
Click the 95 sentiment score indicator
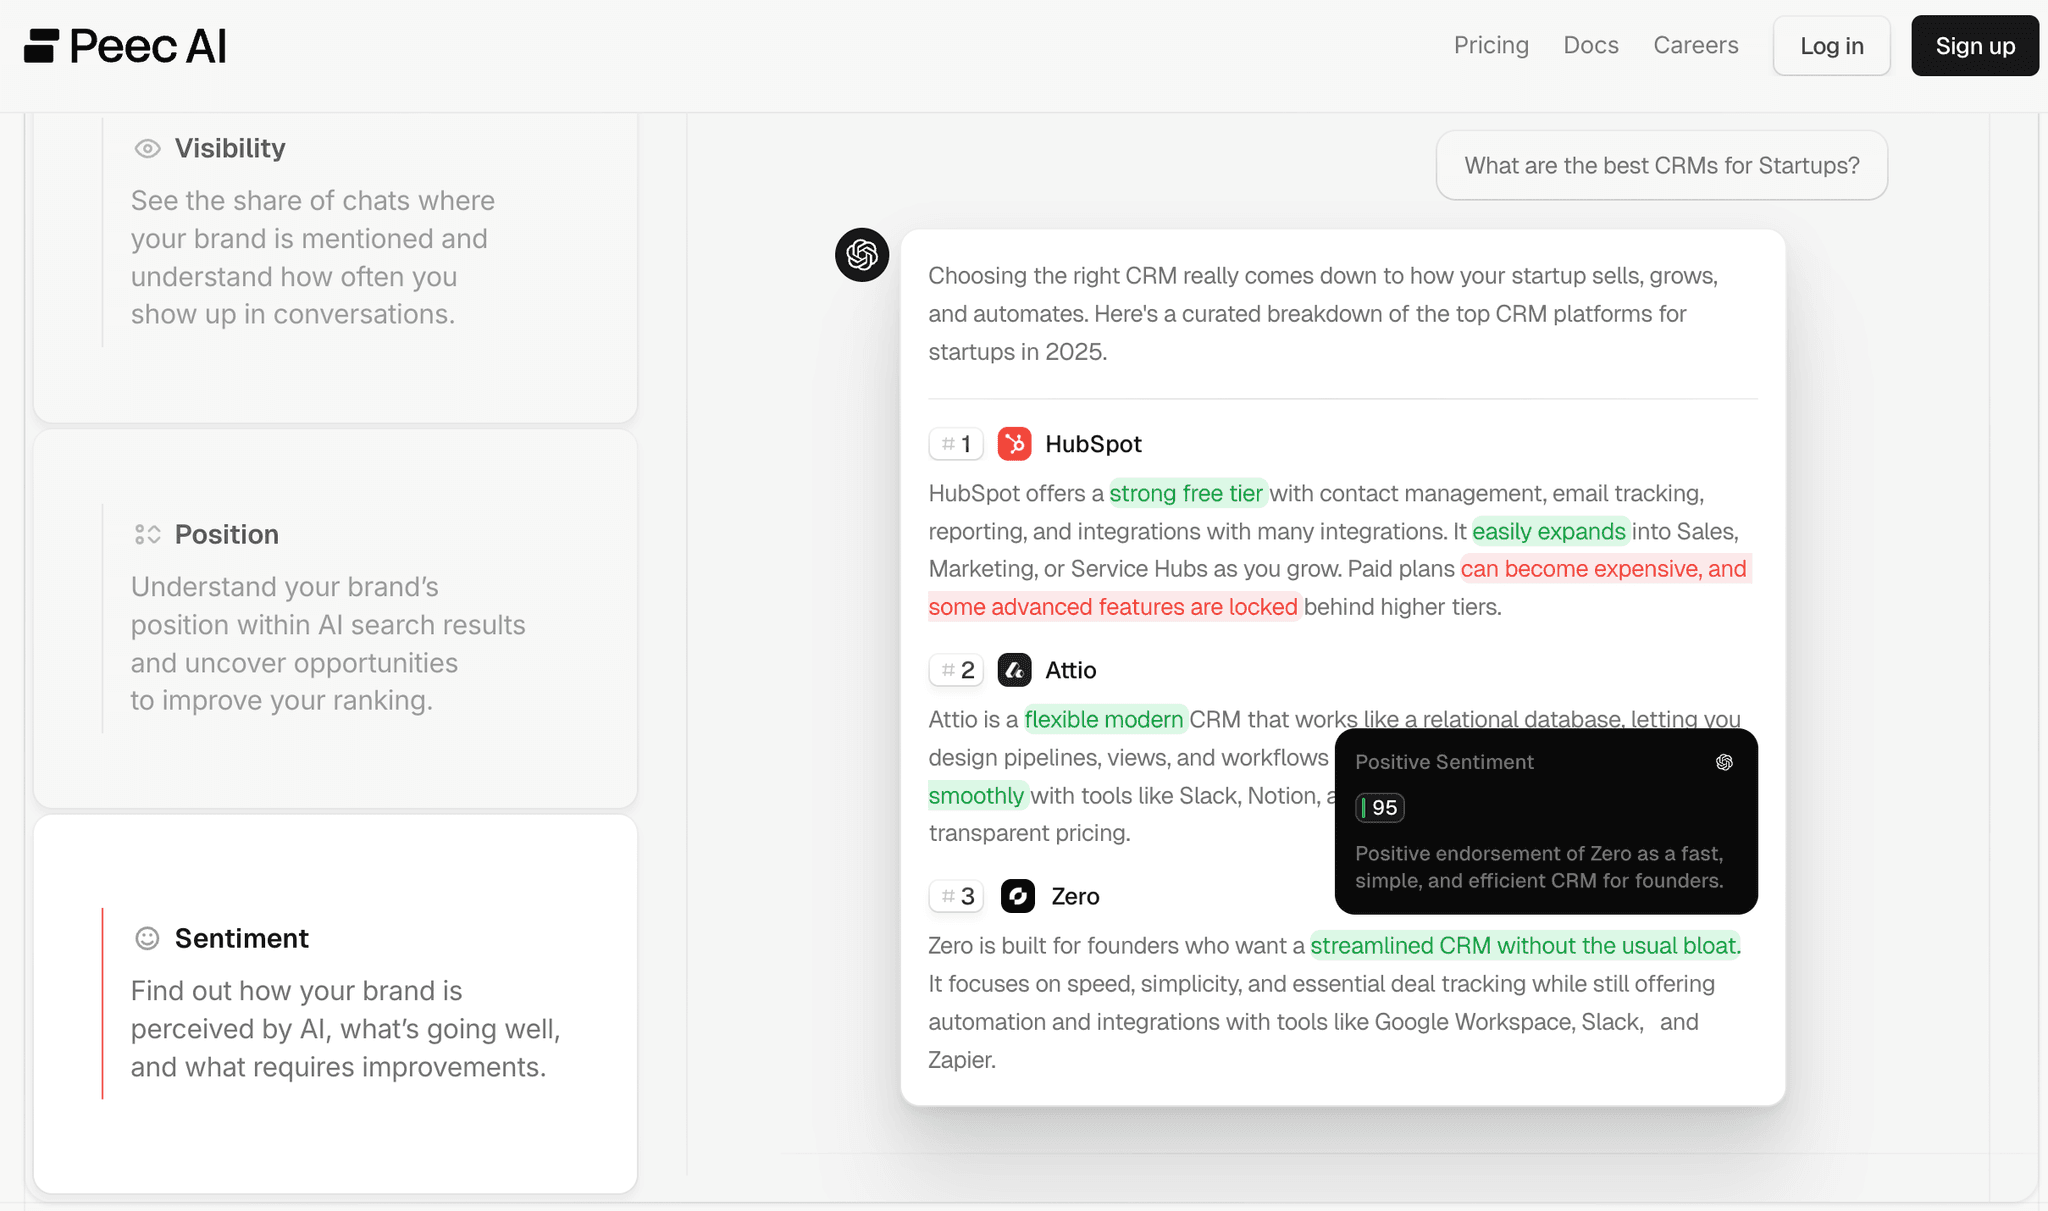[x=1379, y=807]
